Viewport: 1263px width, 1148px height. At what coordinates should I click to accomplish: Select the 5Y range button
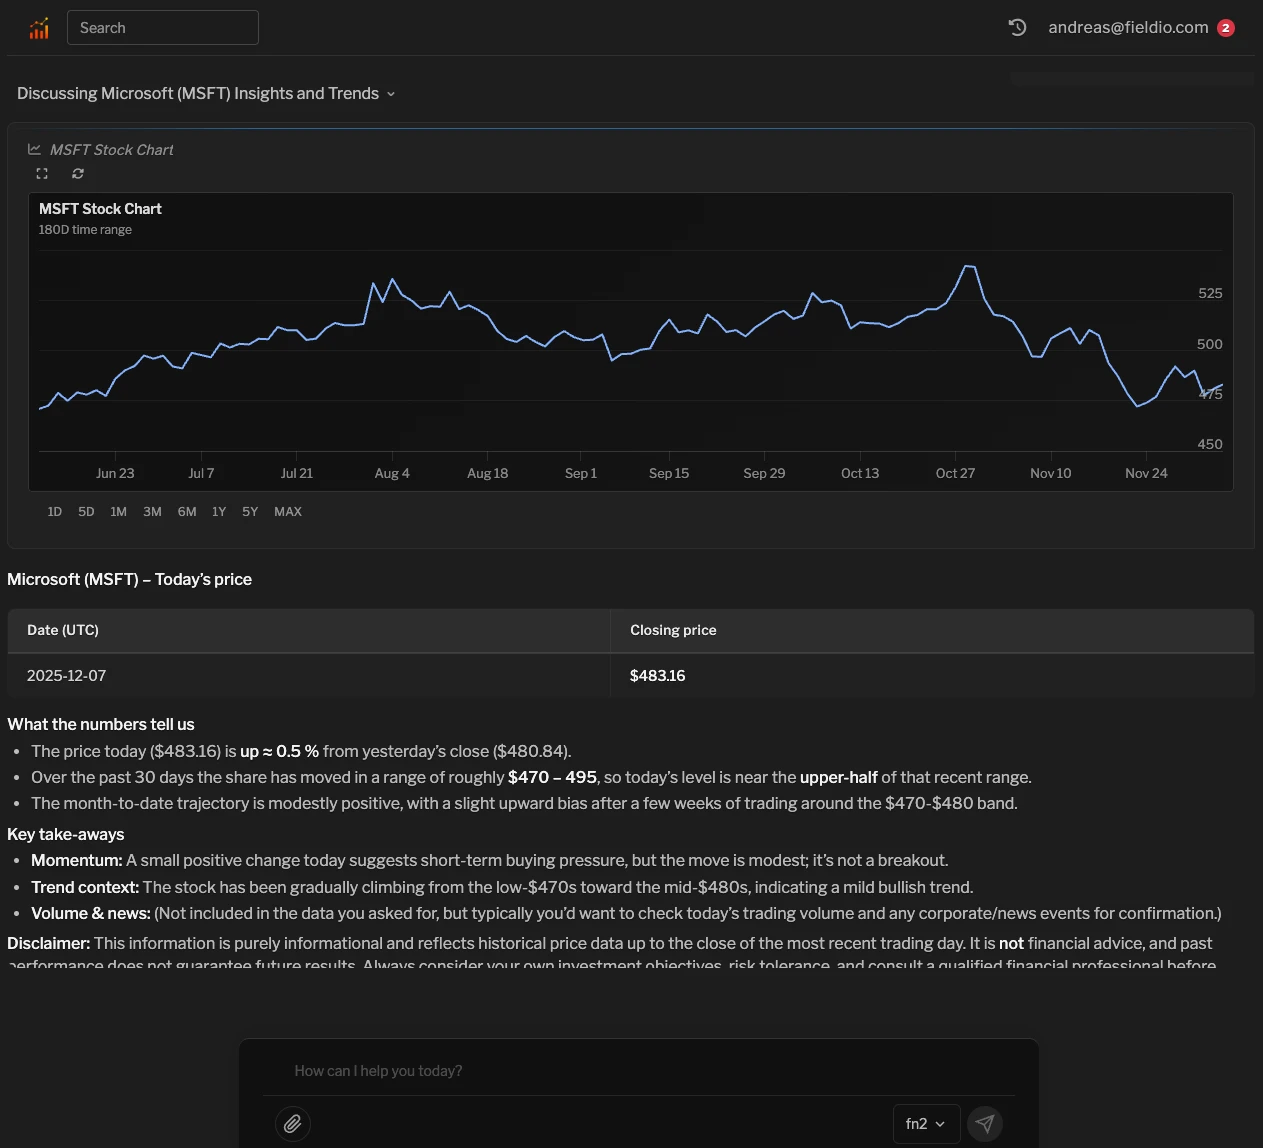250,511
